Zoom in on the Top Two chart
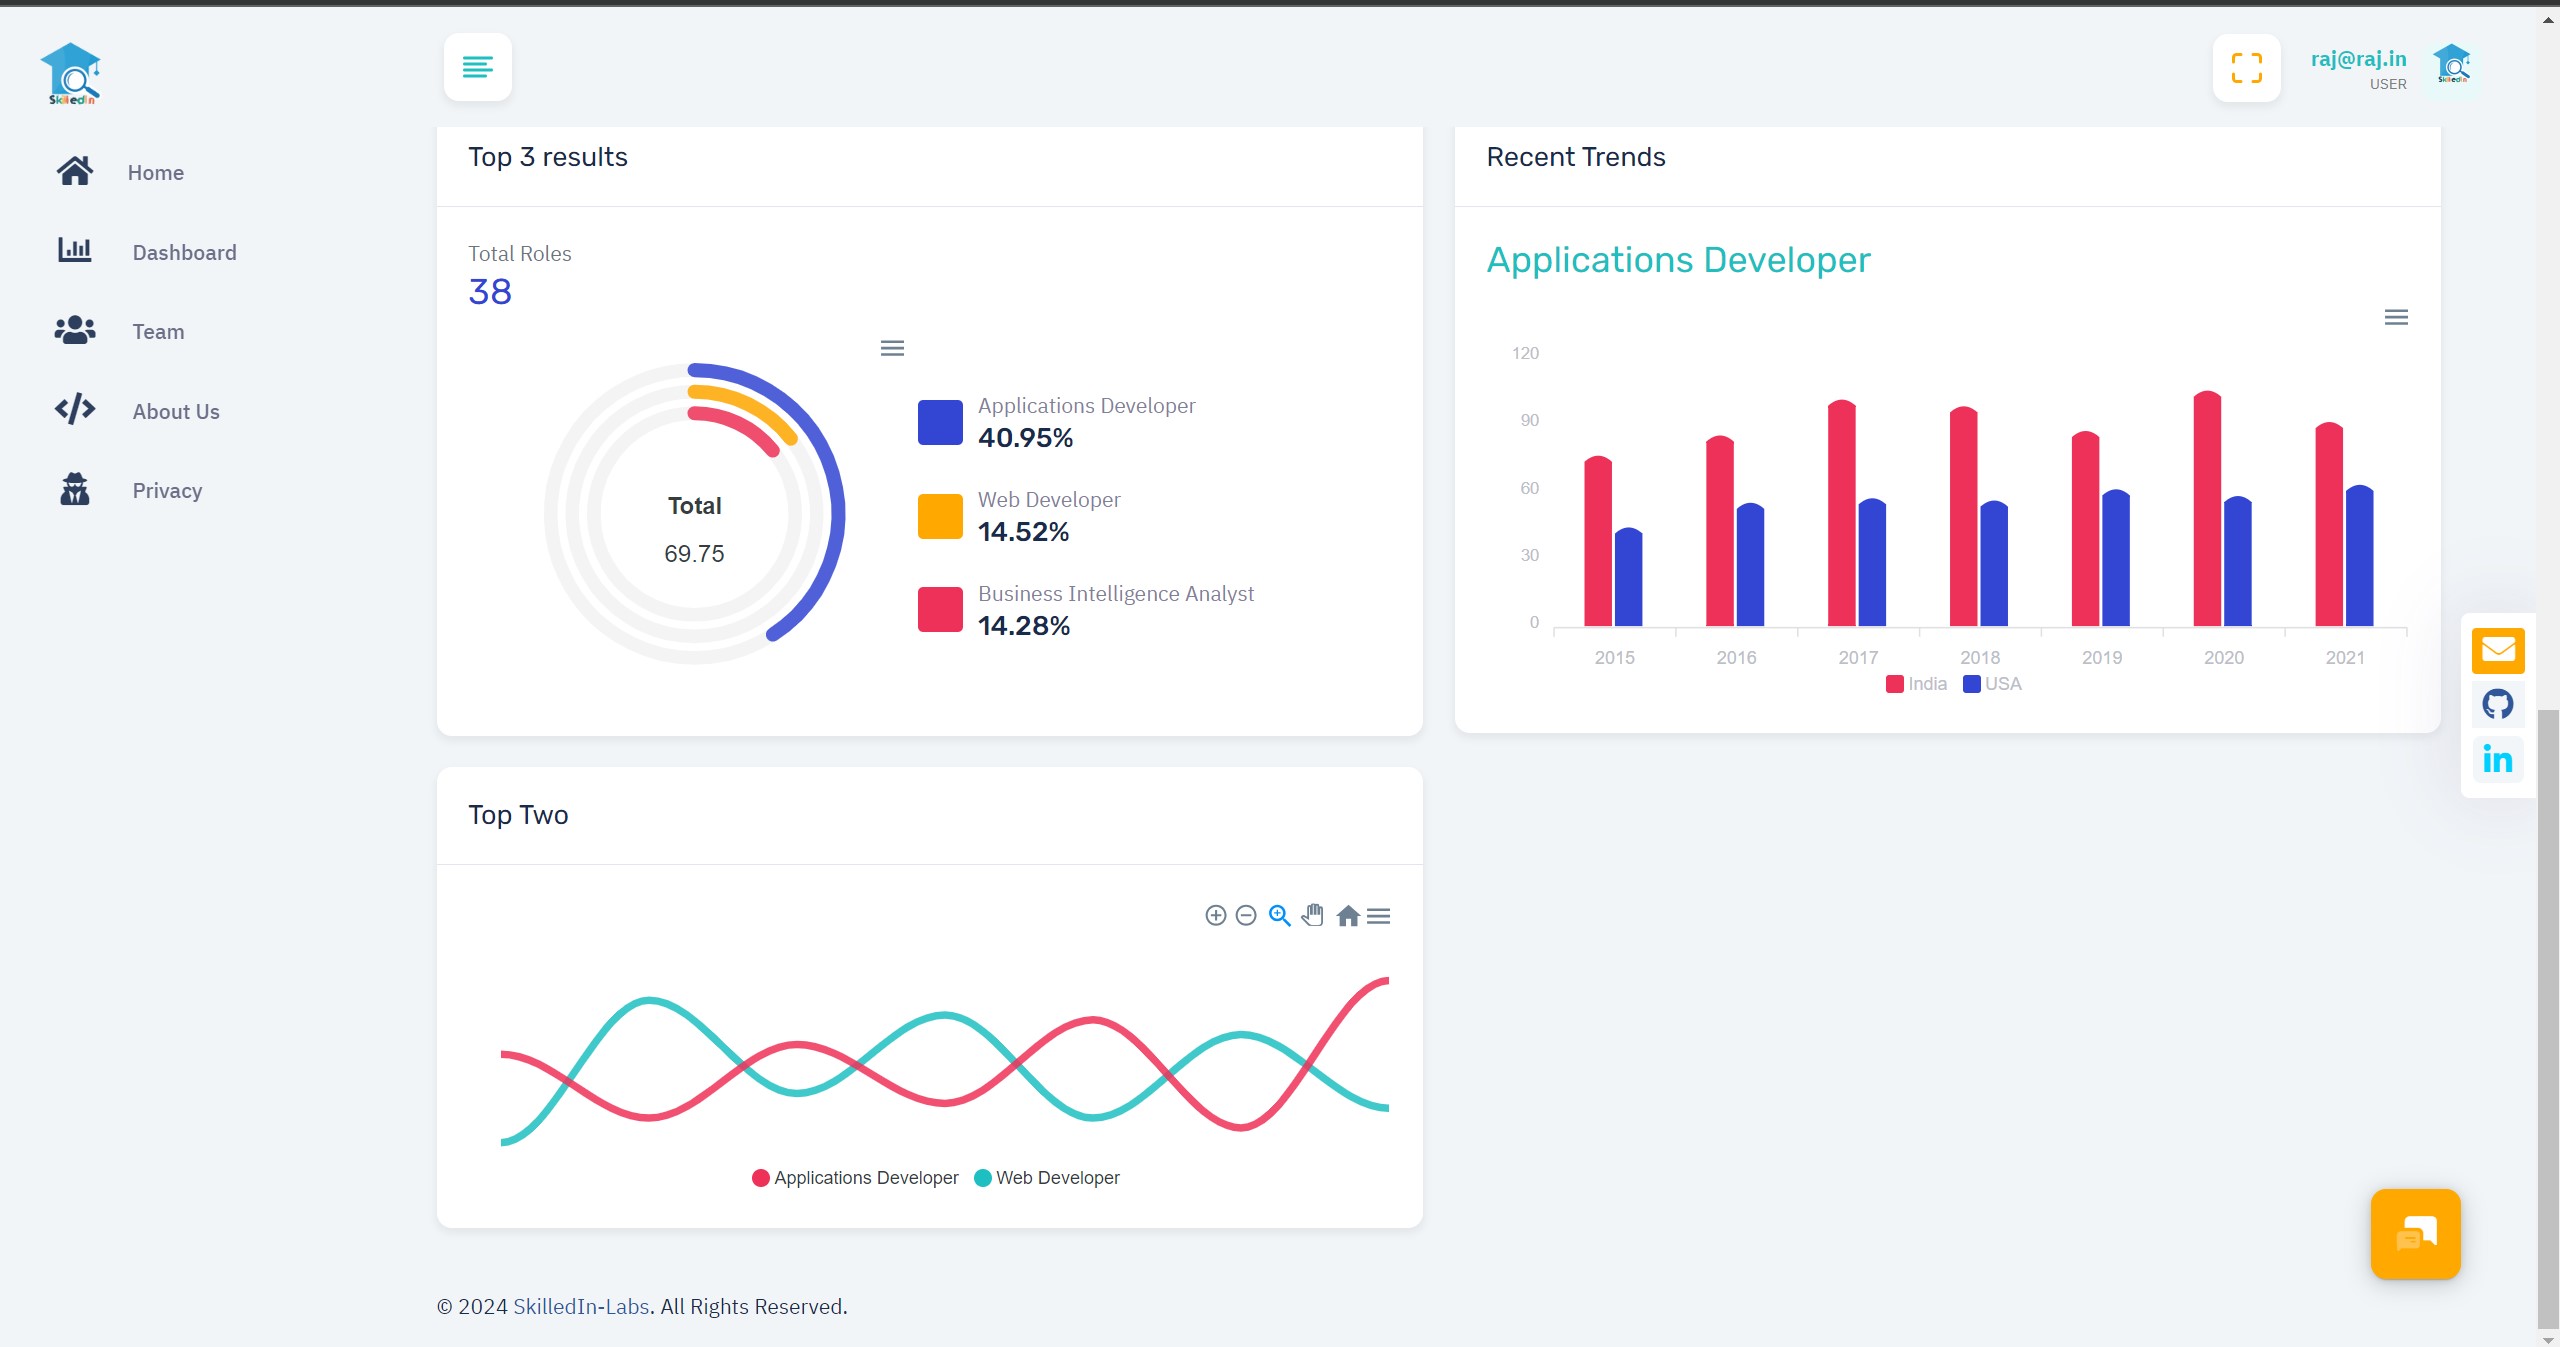Image resolution: width=2560 pixels, height=1347 pixels. (x=1216, y=915)
